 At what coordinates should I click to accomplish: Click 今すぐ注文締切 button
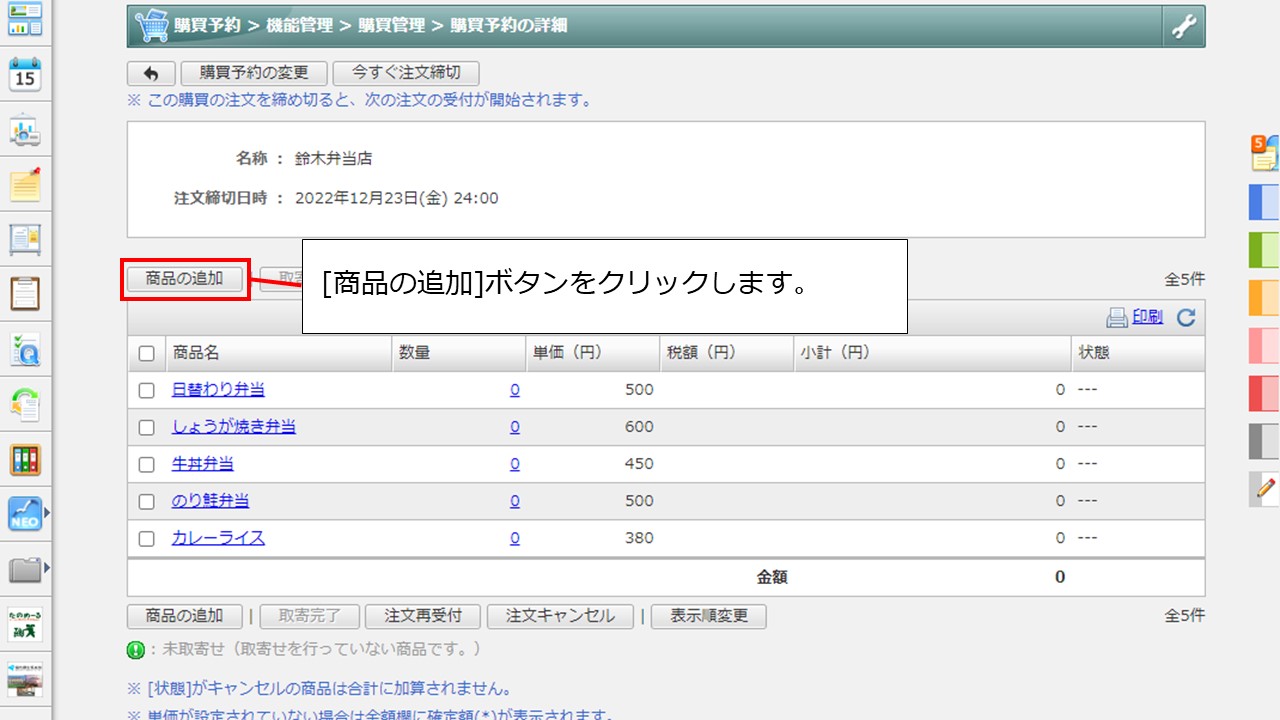[x=406, y=73]
